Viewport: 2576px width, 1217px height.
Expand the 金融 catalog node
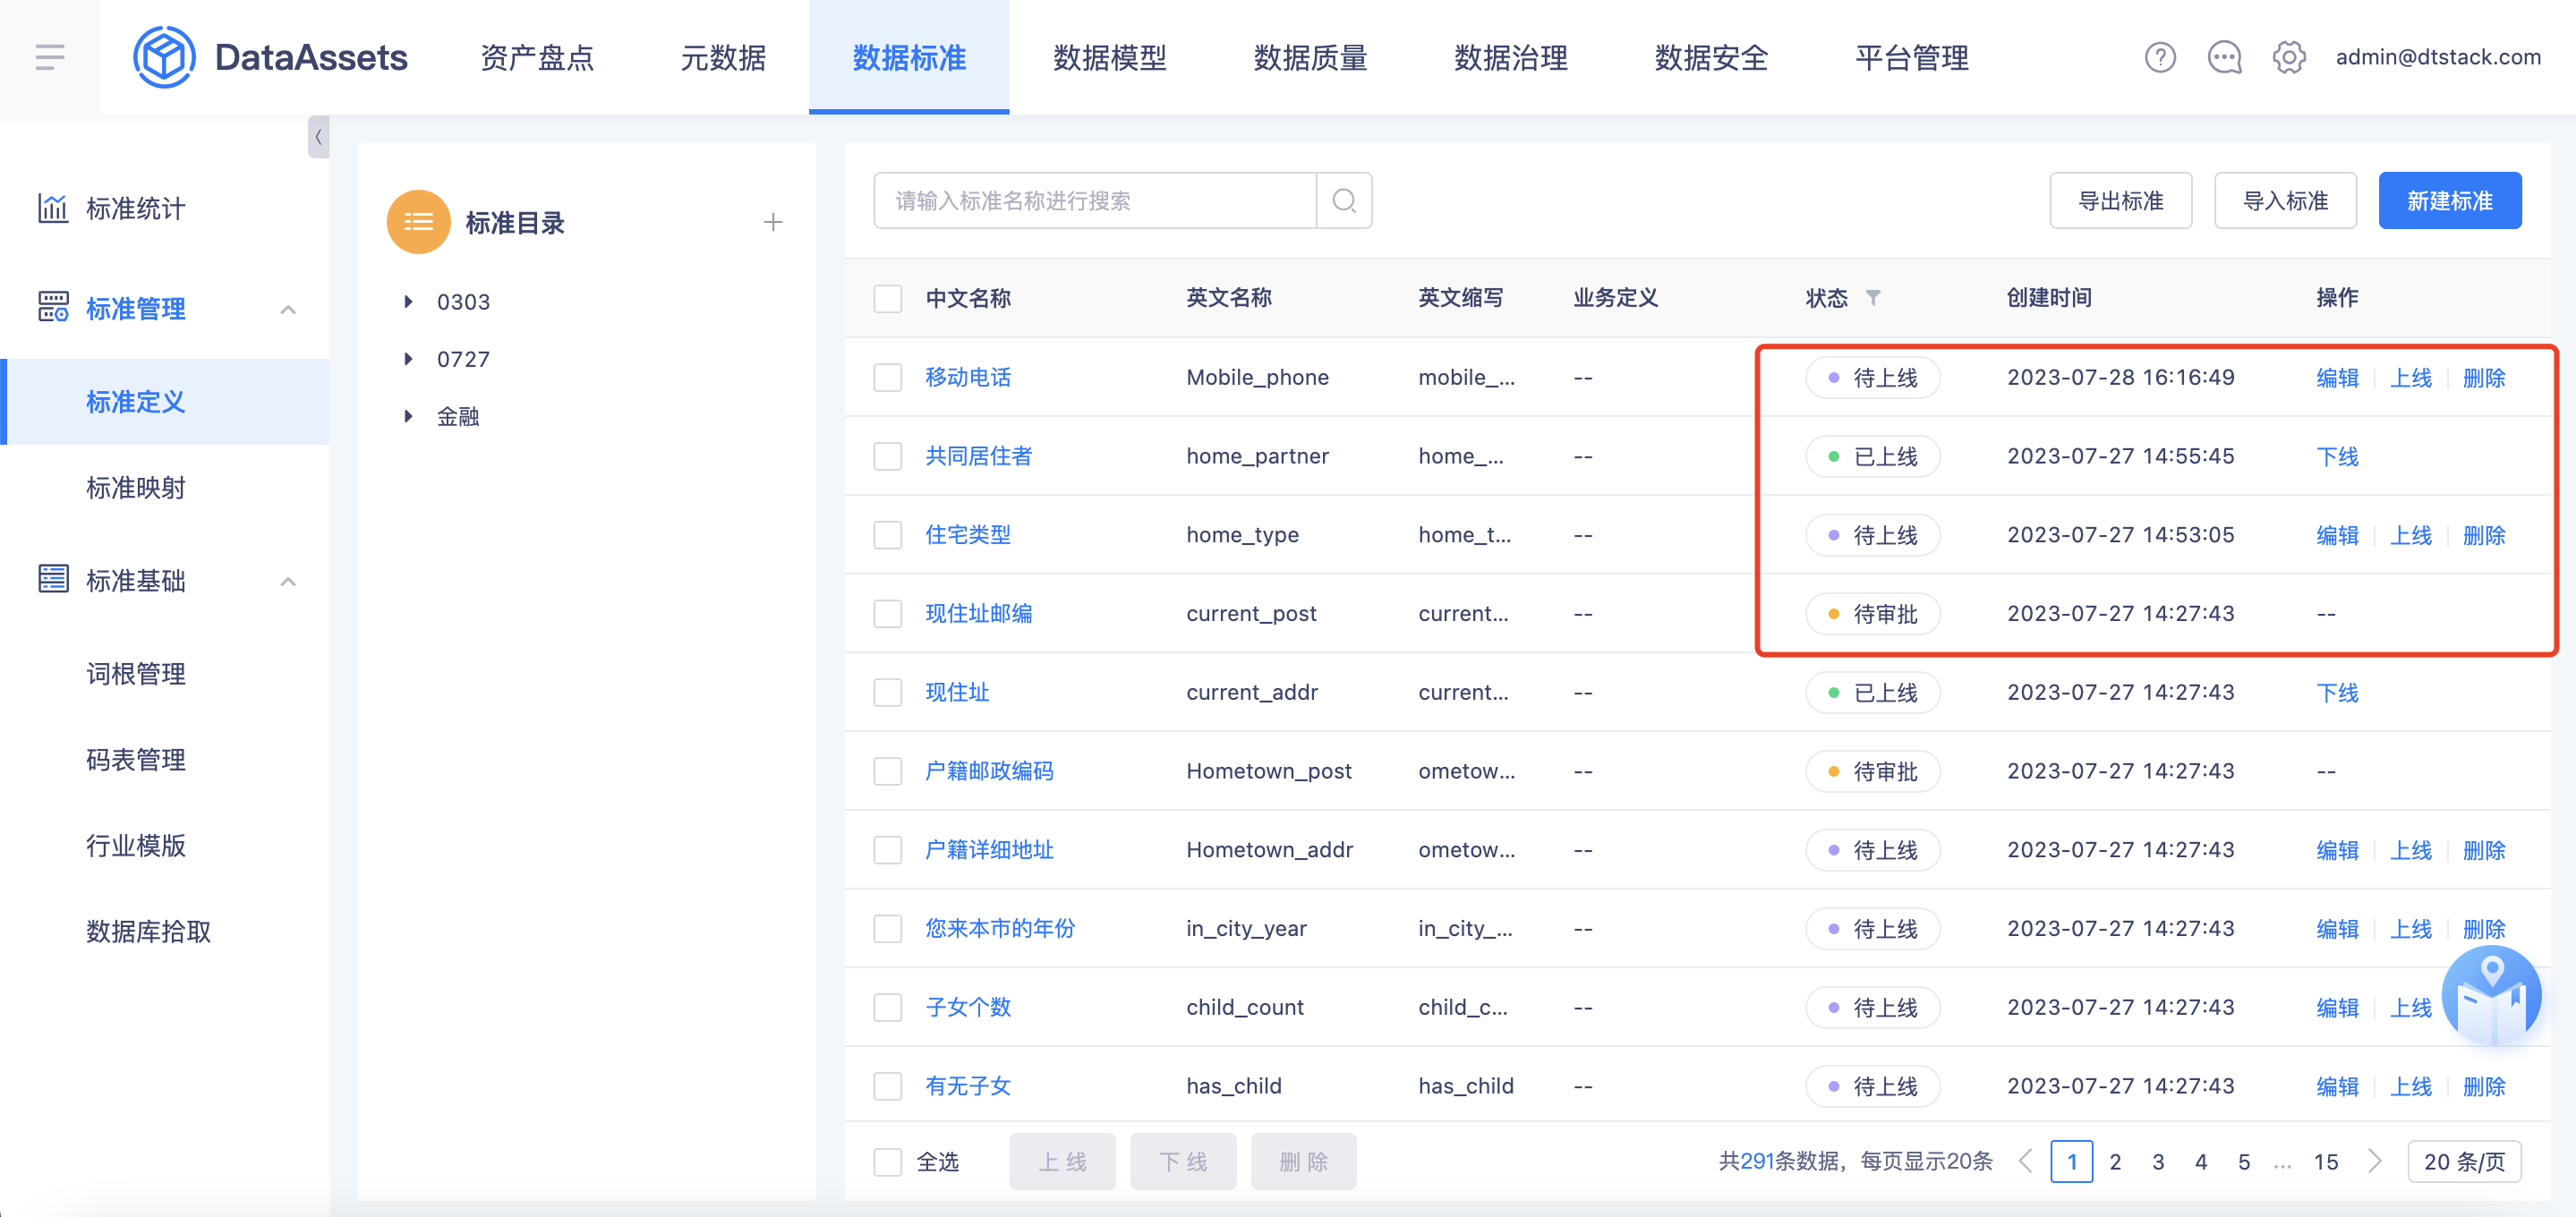[408, 415]
